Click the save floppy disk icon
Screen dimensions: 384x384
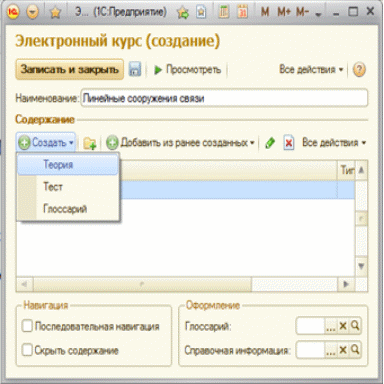135,69
